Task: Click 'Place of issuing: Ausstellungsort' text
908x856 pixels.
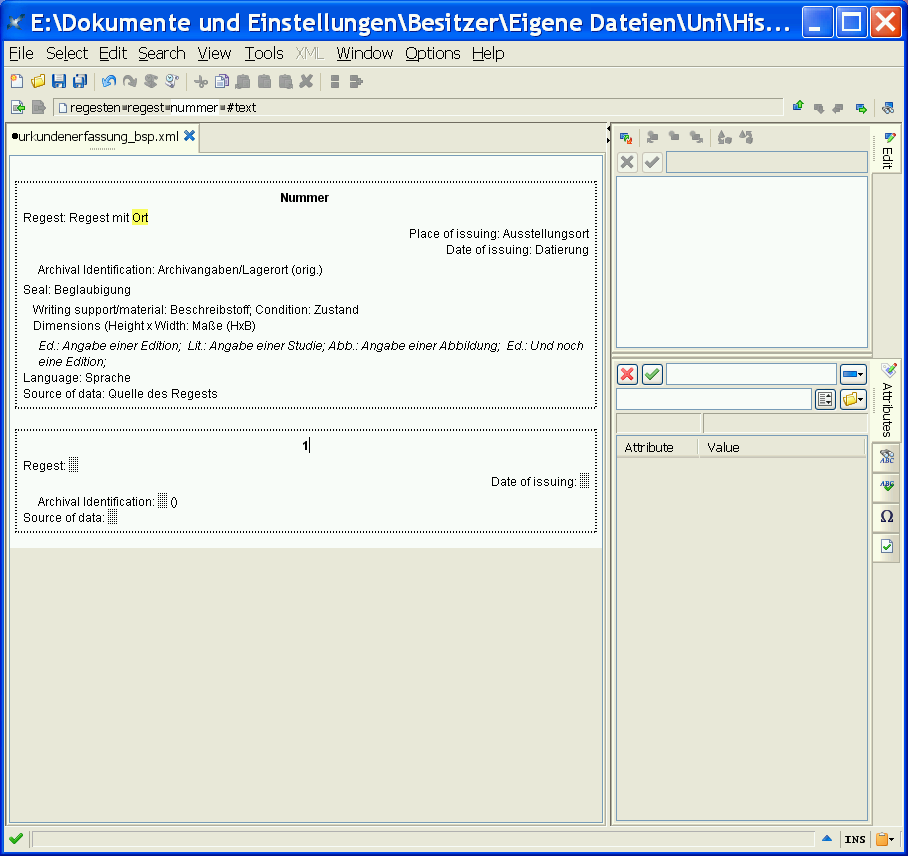Action: 499,234
